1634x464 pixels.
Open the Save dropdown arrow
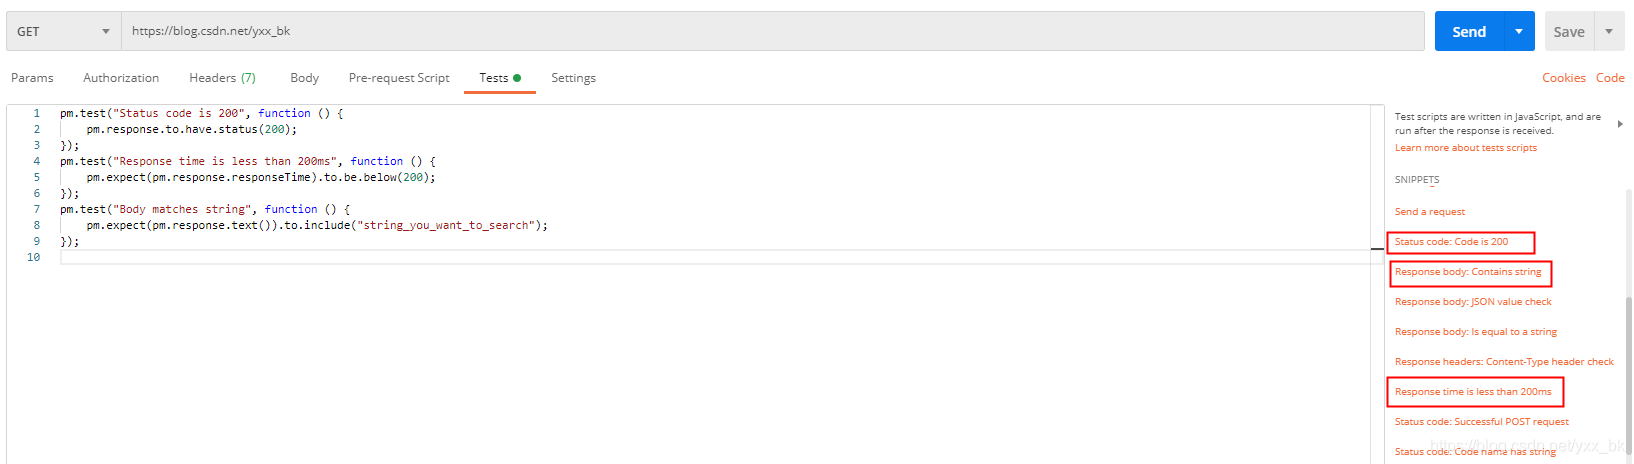pos(1609,32)
